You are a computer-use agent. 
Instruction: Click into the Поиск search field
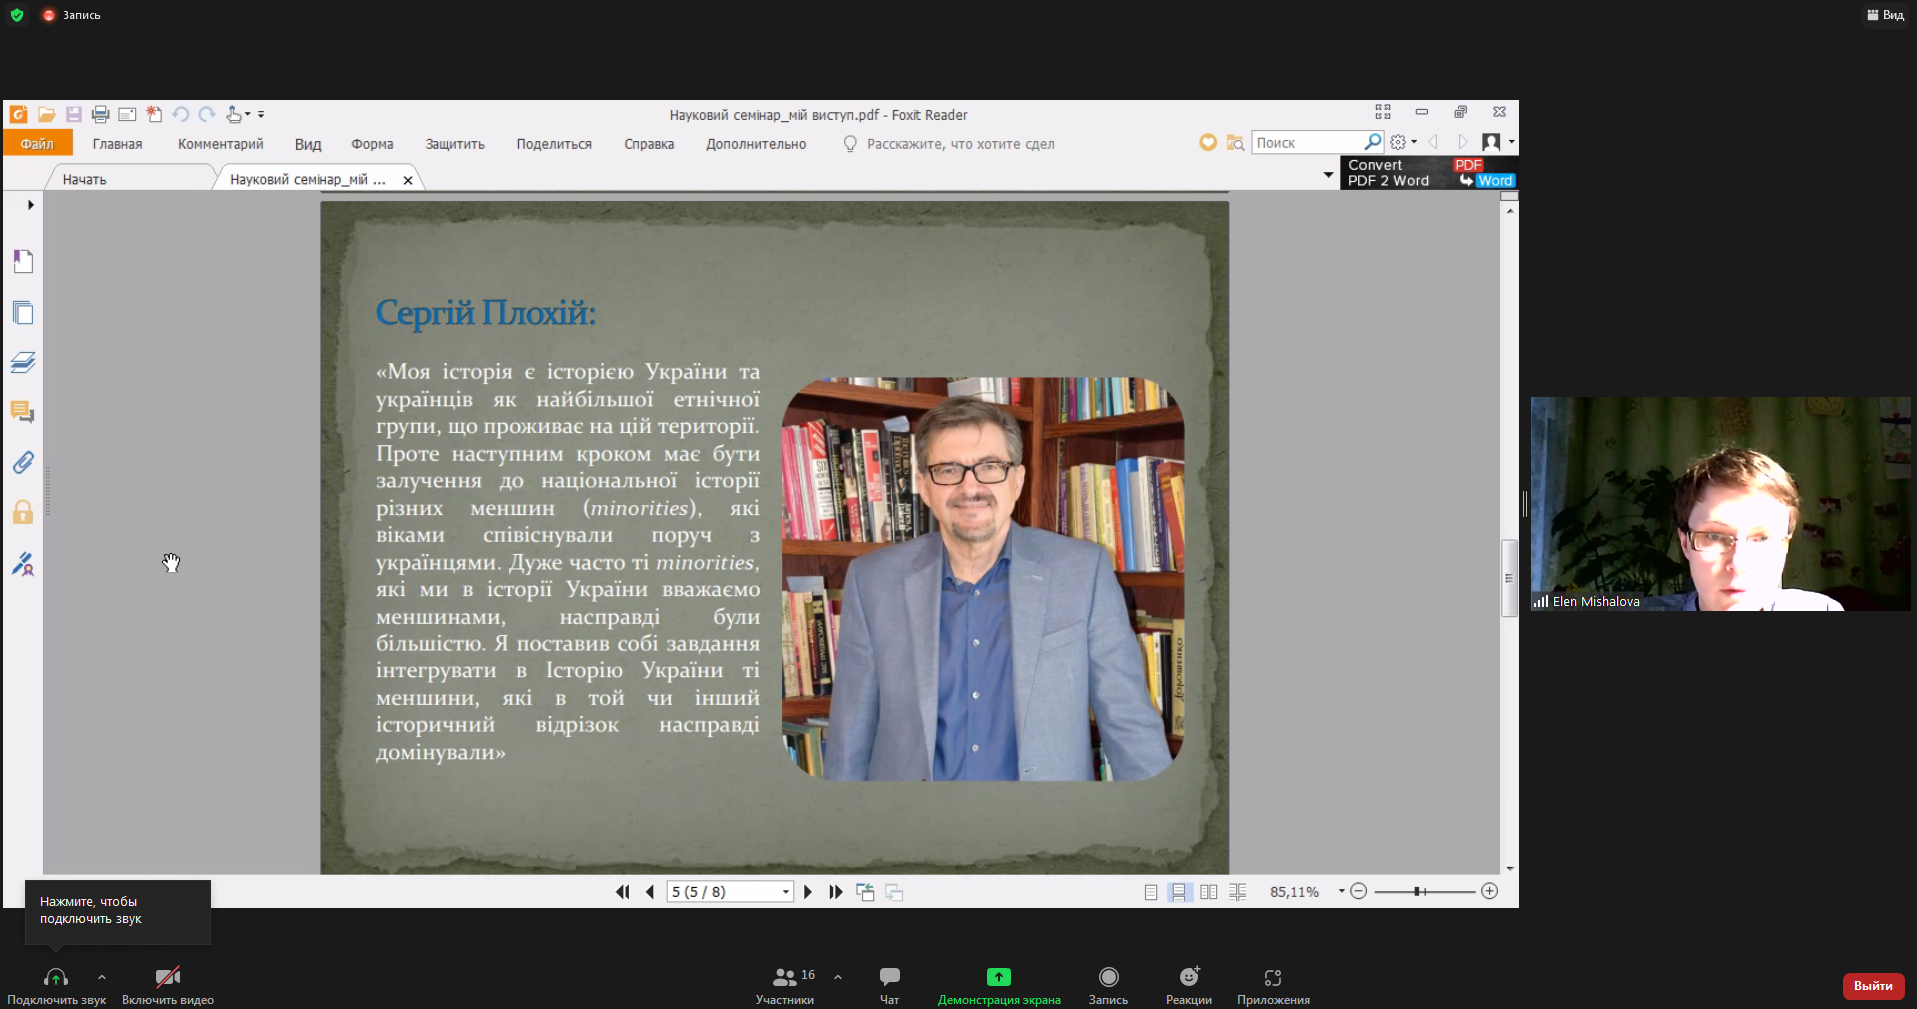tap(1308, 143)
